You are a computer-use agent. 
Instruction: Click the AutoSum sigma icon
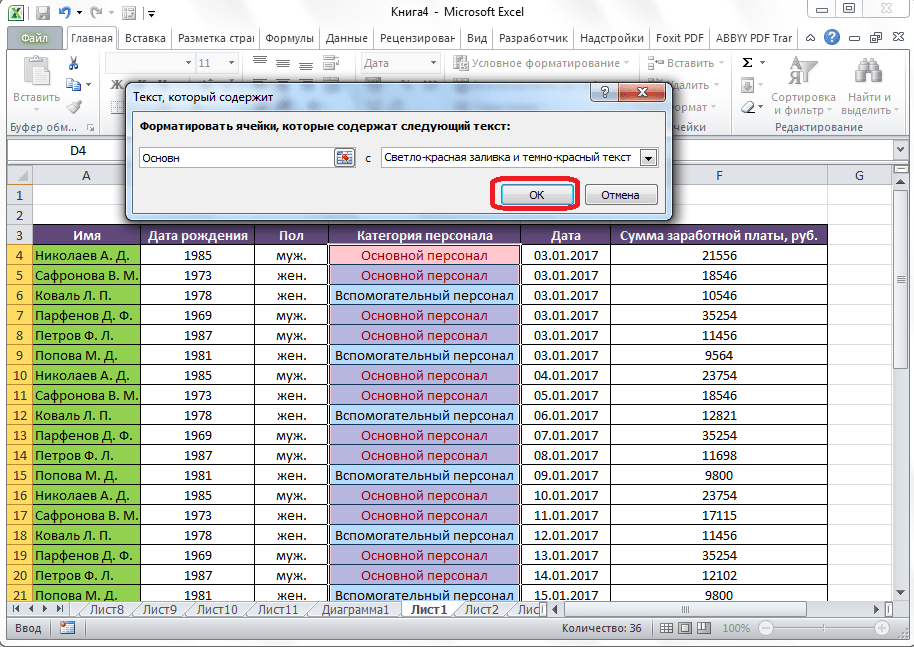(747, 62)
